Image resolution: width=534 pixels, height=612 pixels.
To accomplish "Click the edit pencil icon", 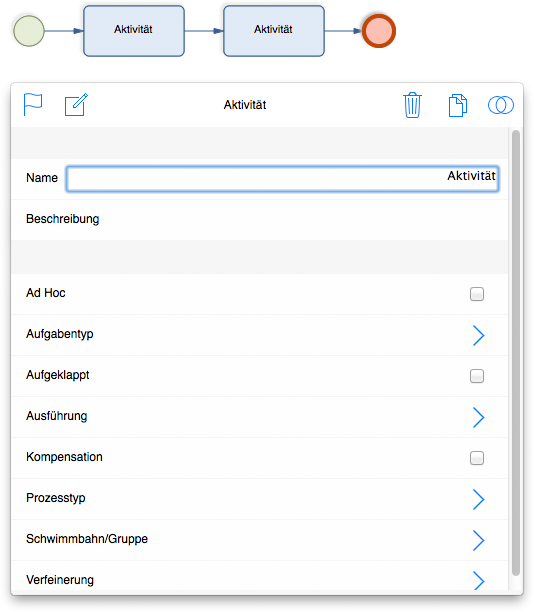I will (x=76, y=105).
